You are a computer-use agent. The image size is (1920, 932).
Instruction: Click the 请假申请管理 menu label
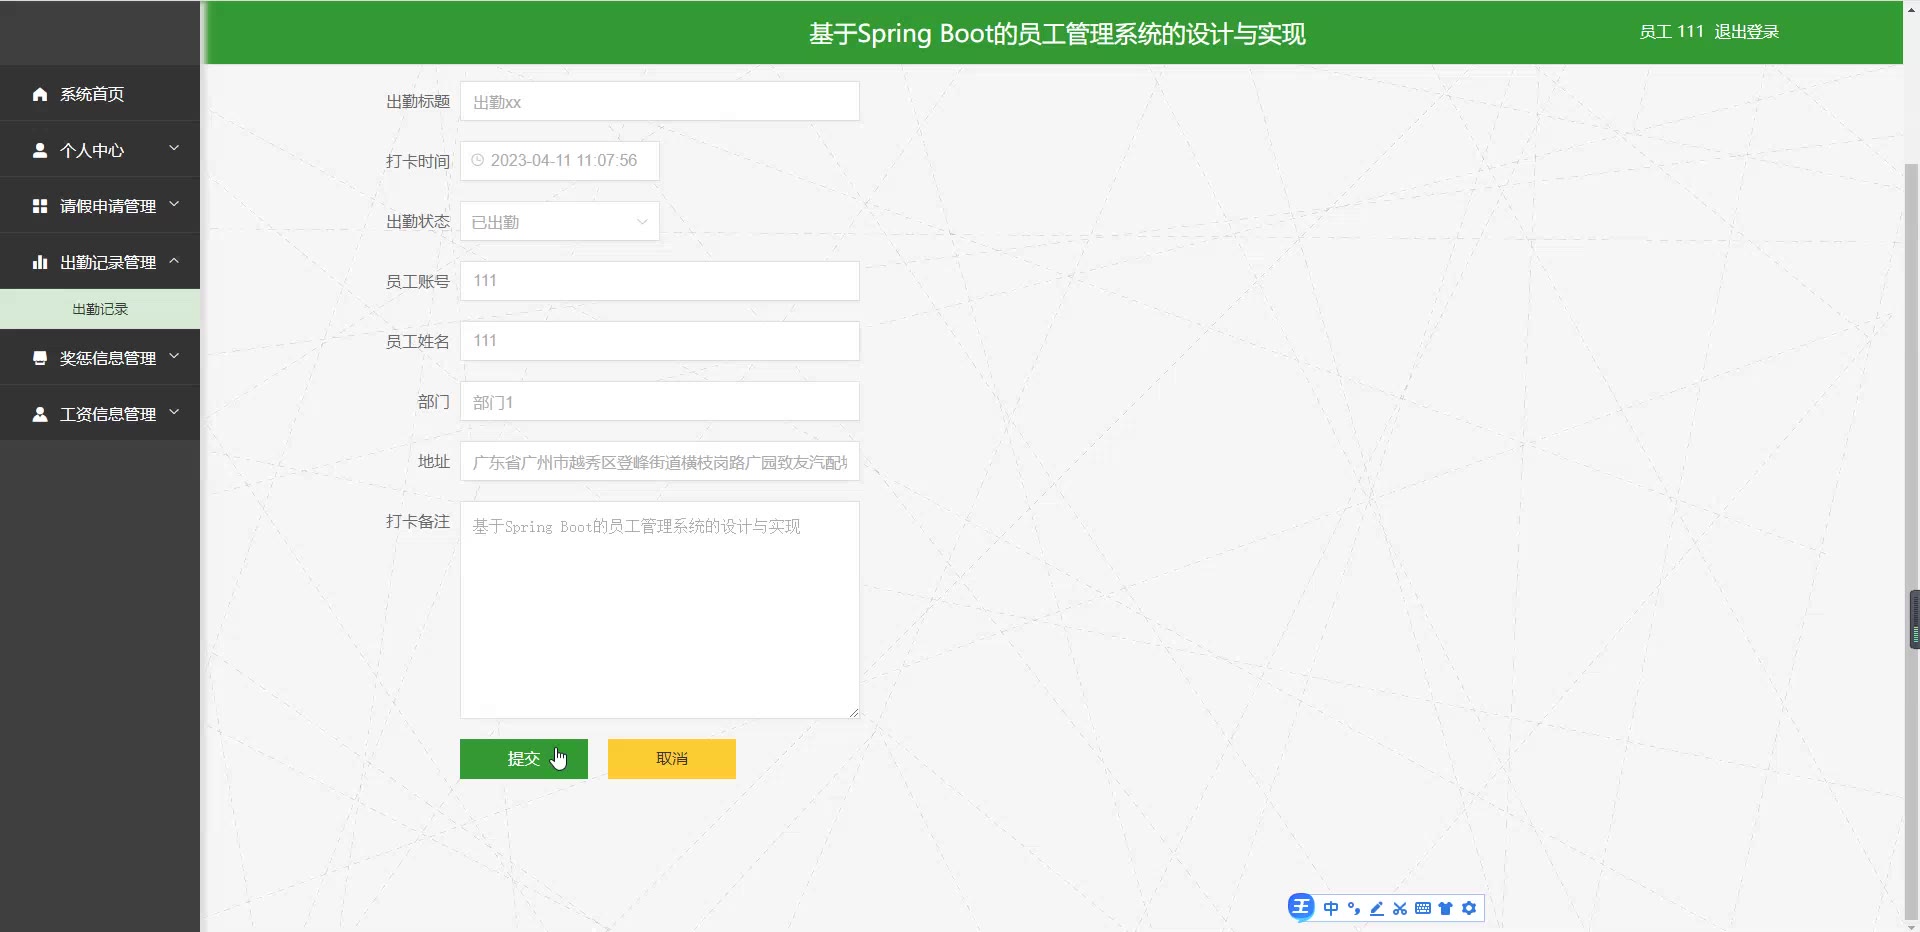[x=108, y=206]
